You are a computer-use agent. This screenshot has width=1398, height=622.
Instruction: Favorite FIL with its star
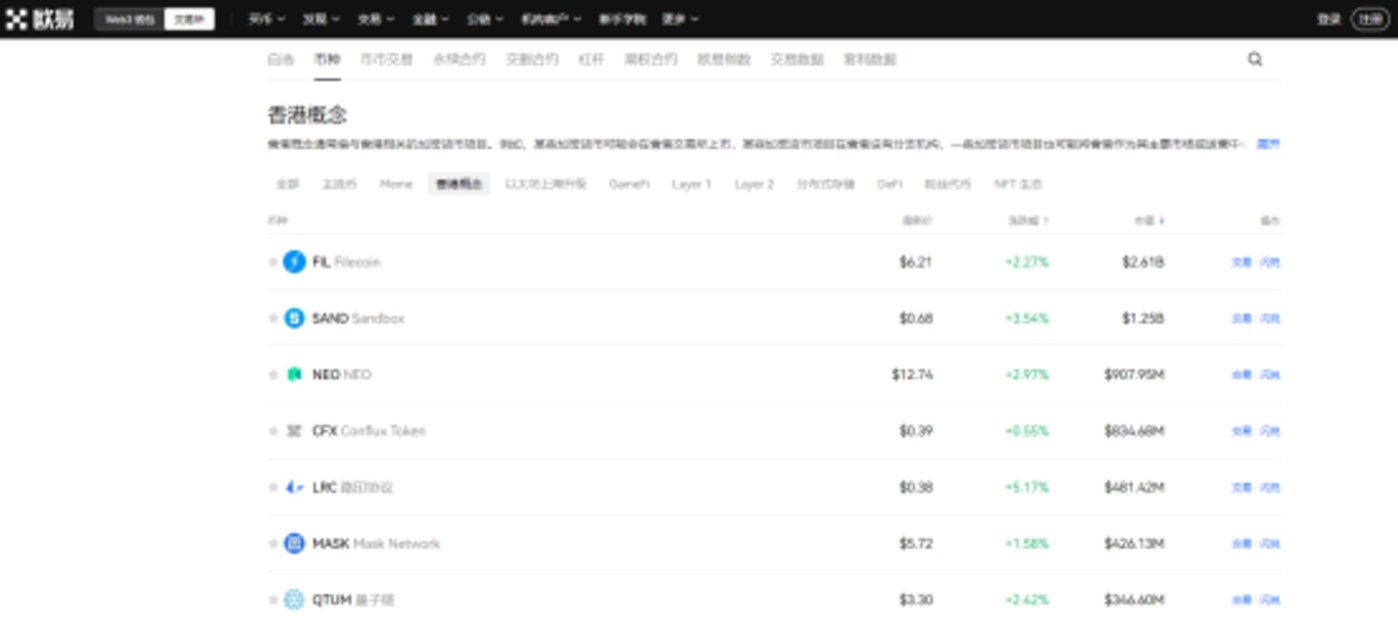(273, 262)
